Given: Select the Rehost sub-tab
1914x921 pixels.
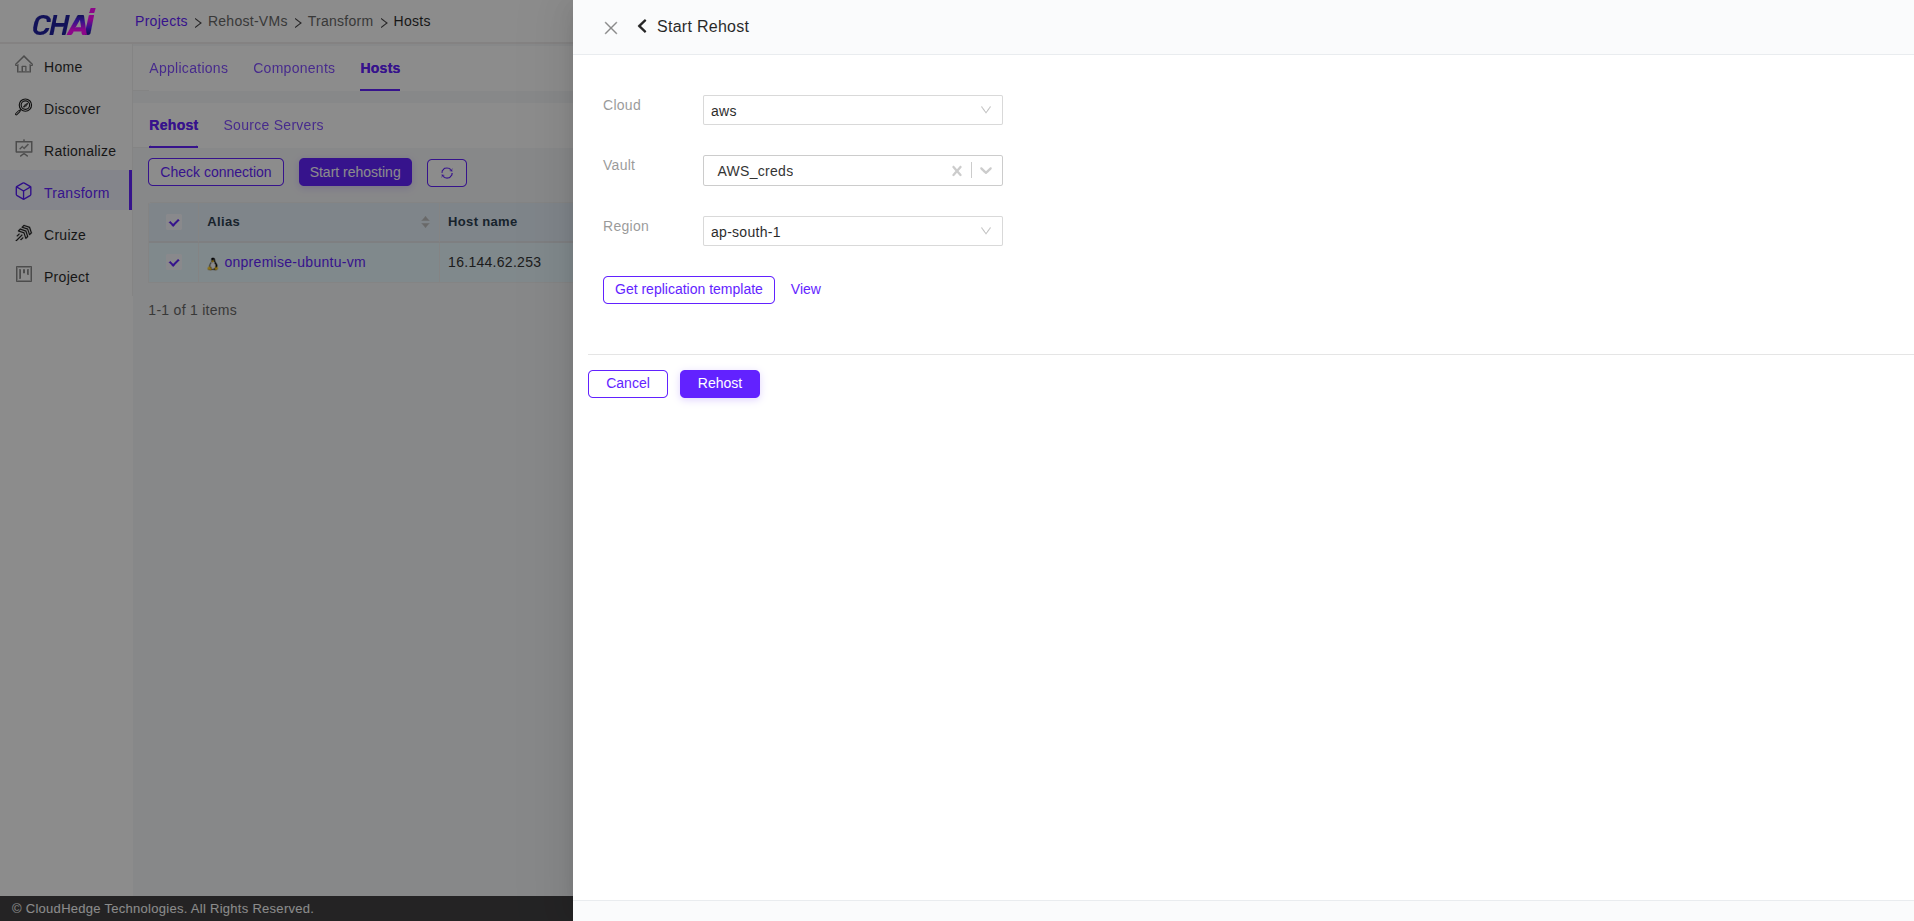Looking at the screenshot, I should [x=174, y=125].
